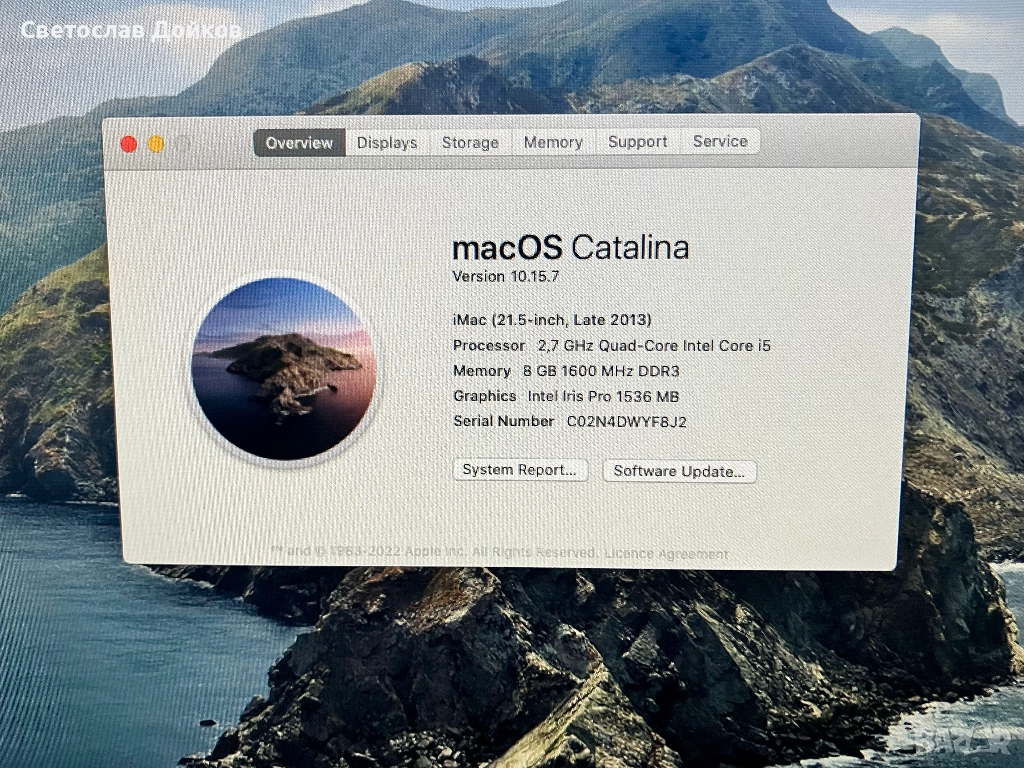
Task: Click the Memory 8 GB 1600 MHz line
Action: [x=566, y=371]
